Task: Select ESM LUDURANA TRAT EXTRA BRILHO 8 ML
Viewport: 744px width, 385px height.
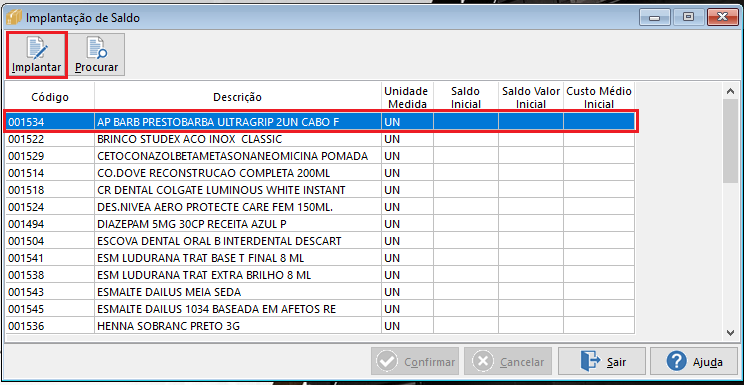Action: click(320, 275)
